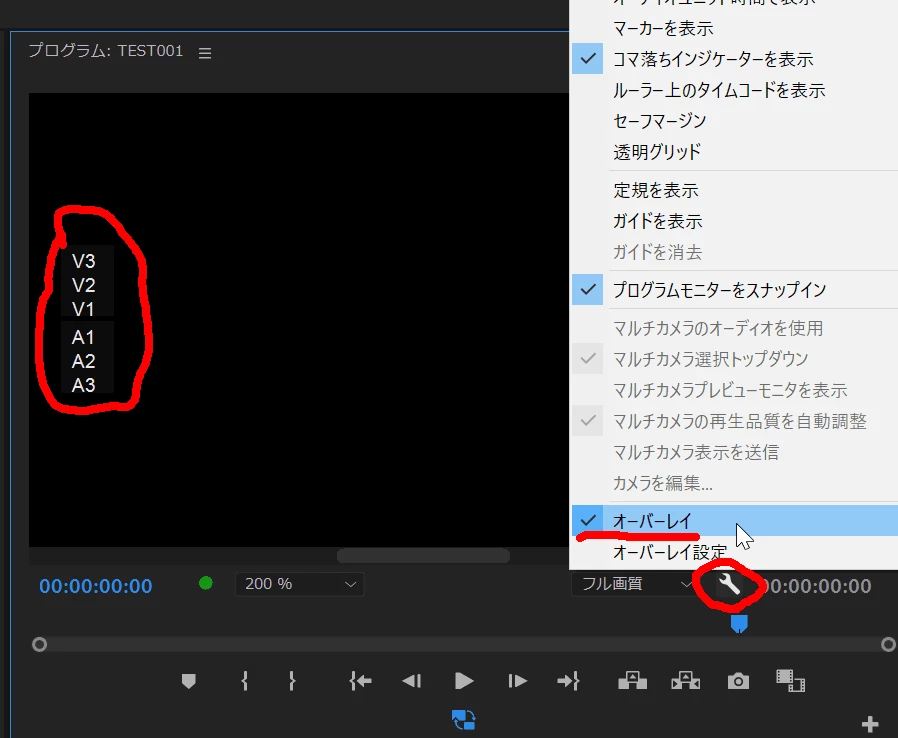This screenshot has height=738, width=898.
Task: Open the 200 % zoom level dropdown
Action: [300, 584]
